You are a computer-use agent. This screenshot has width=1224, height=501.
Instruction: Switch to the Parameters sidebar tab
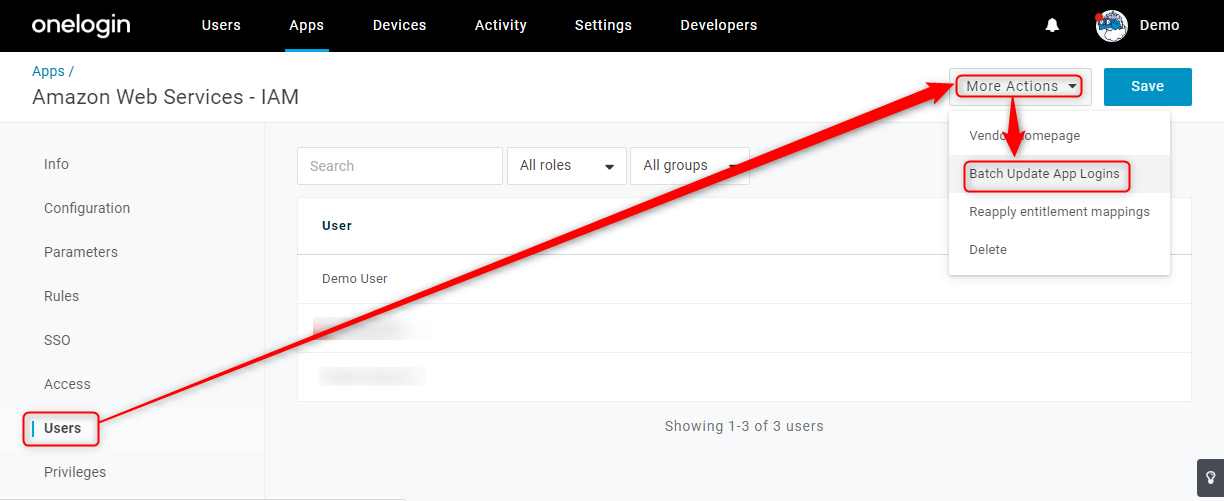point(81,252)
